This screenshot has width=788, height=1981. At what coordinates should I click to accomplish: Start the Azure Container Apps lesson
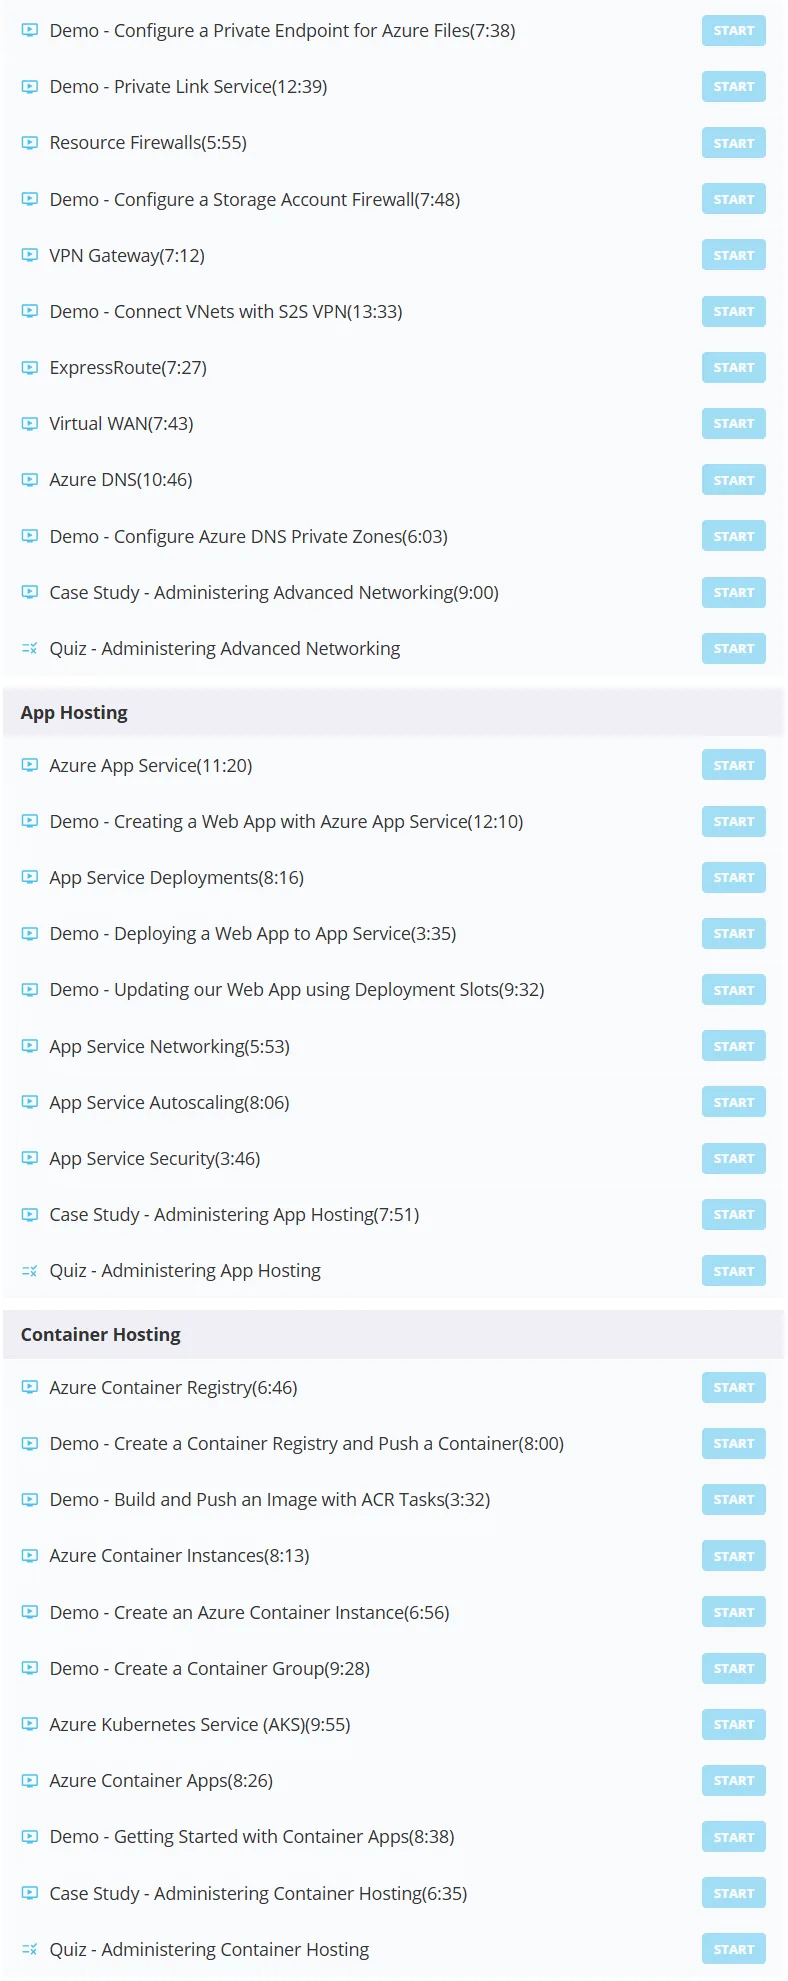pos(734,1780)
